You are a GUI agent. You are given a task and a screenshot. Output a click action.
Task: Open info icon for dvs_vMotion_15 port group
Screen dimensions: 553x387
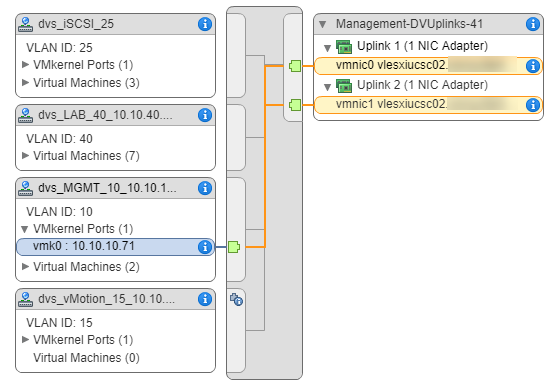pyautogui.click(x=205, y=299)
